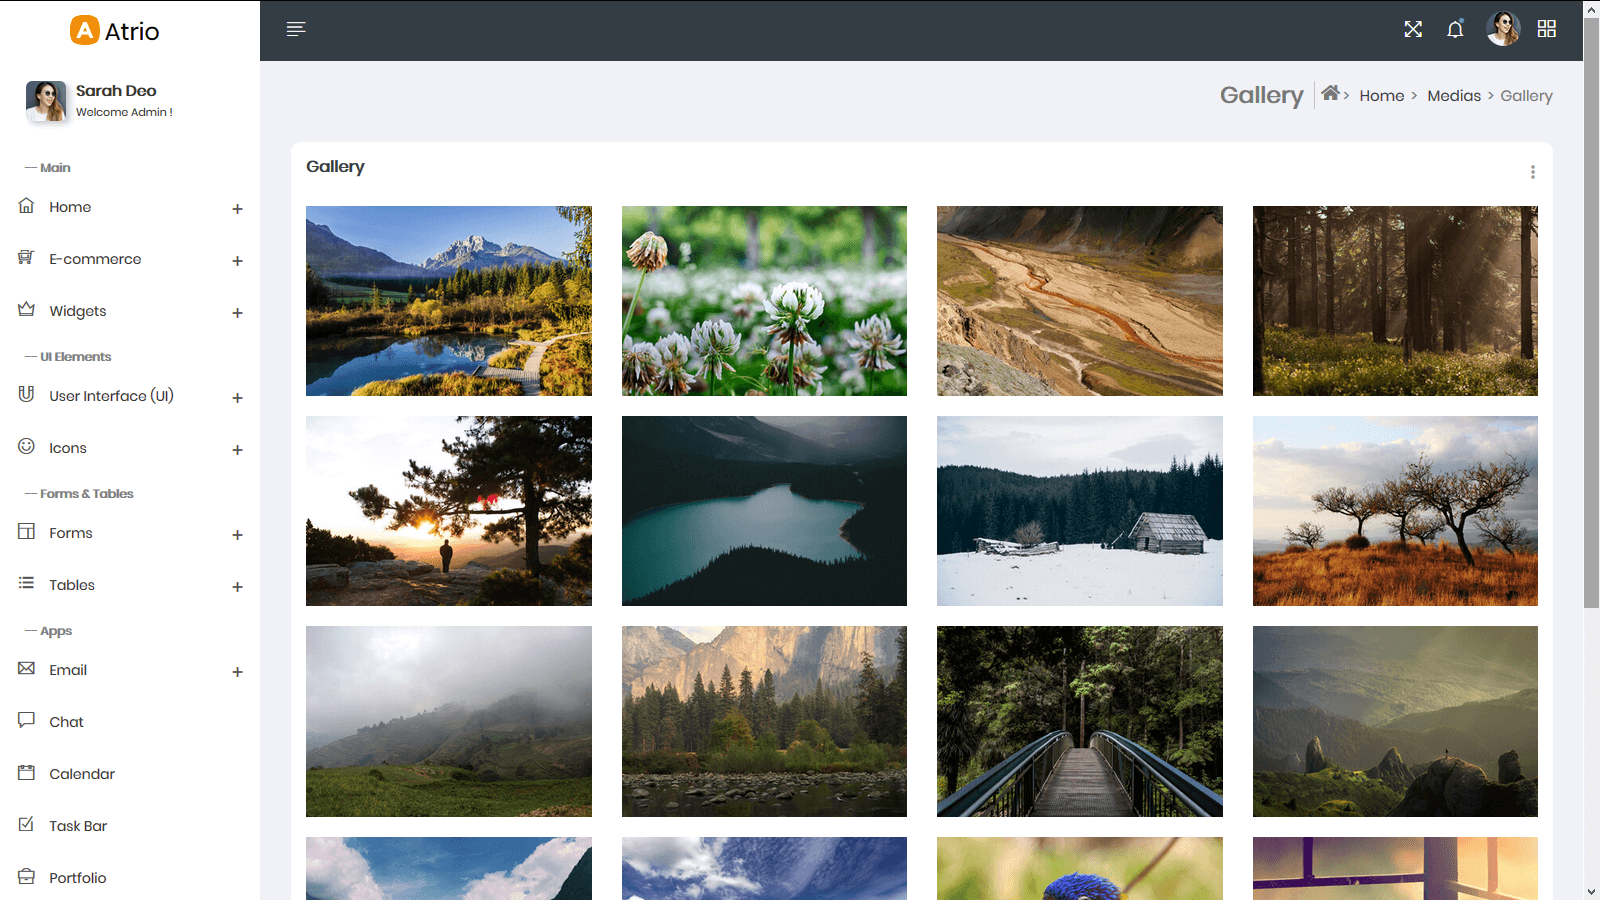Click the Atrio logo
The height and width of the screenshot is (900, 1600).
click(115, 31)
